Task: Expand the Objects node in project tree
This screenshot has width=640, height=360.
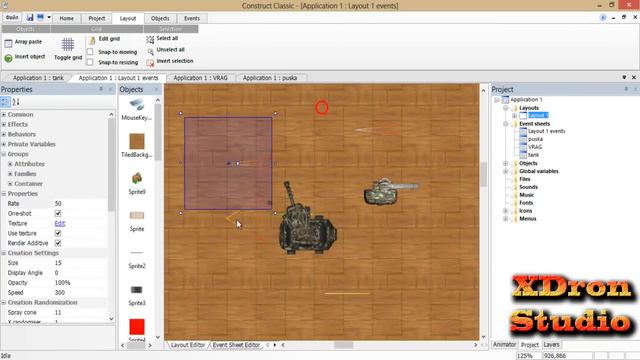Action: (x=505, y=163)
